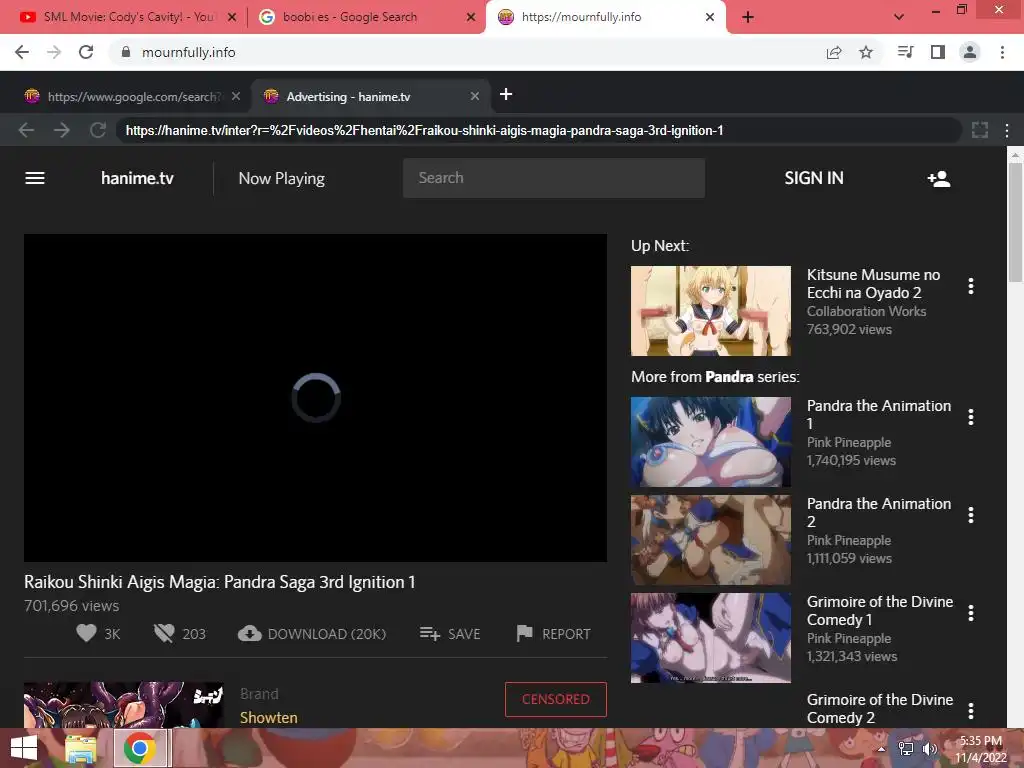1024x768 pixels.
Task: Go to hanime.tv home via logo
Action: click(x=137, y=178)
